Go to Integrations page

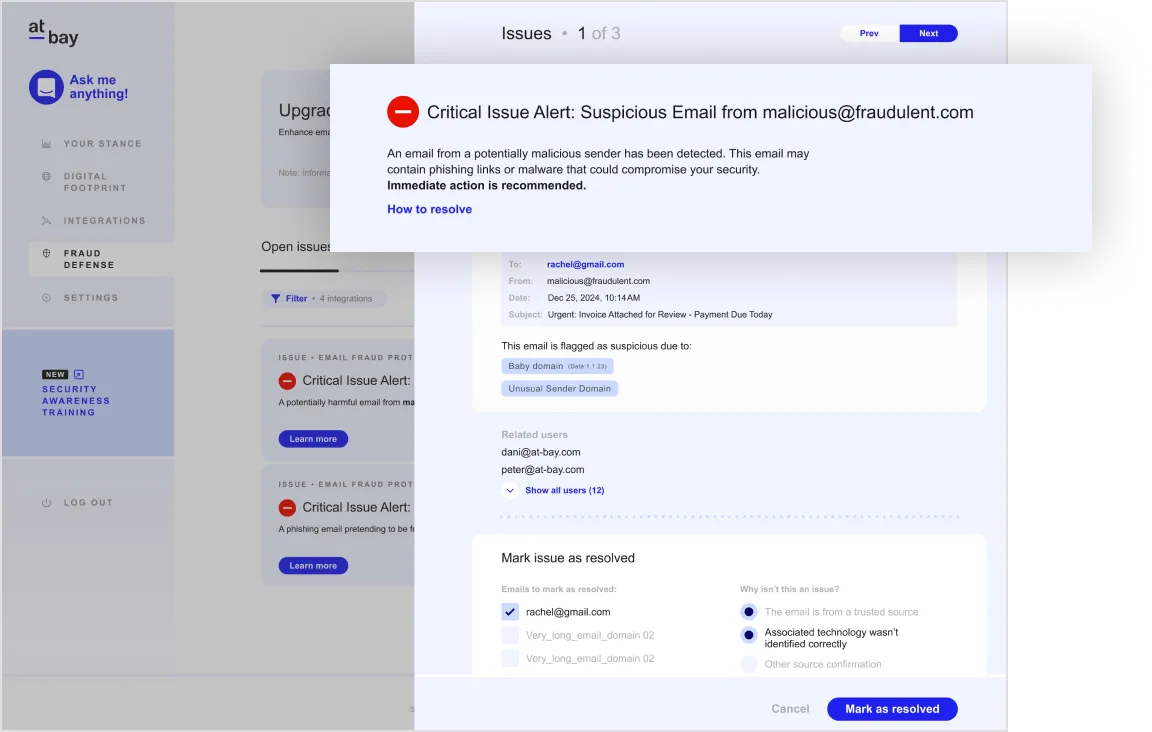tap(104, 220)
